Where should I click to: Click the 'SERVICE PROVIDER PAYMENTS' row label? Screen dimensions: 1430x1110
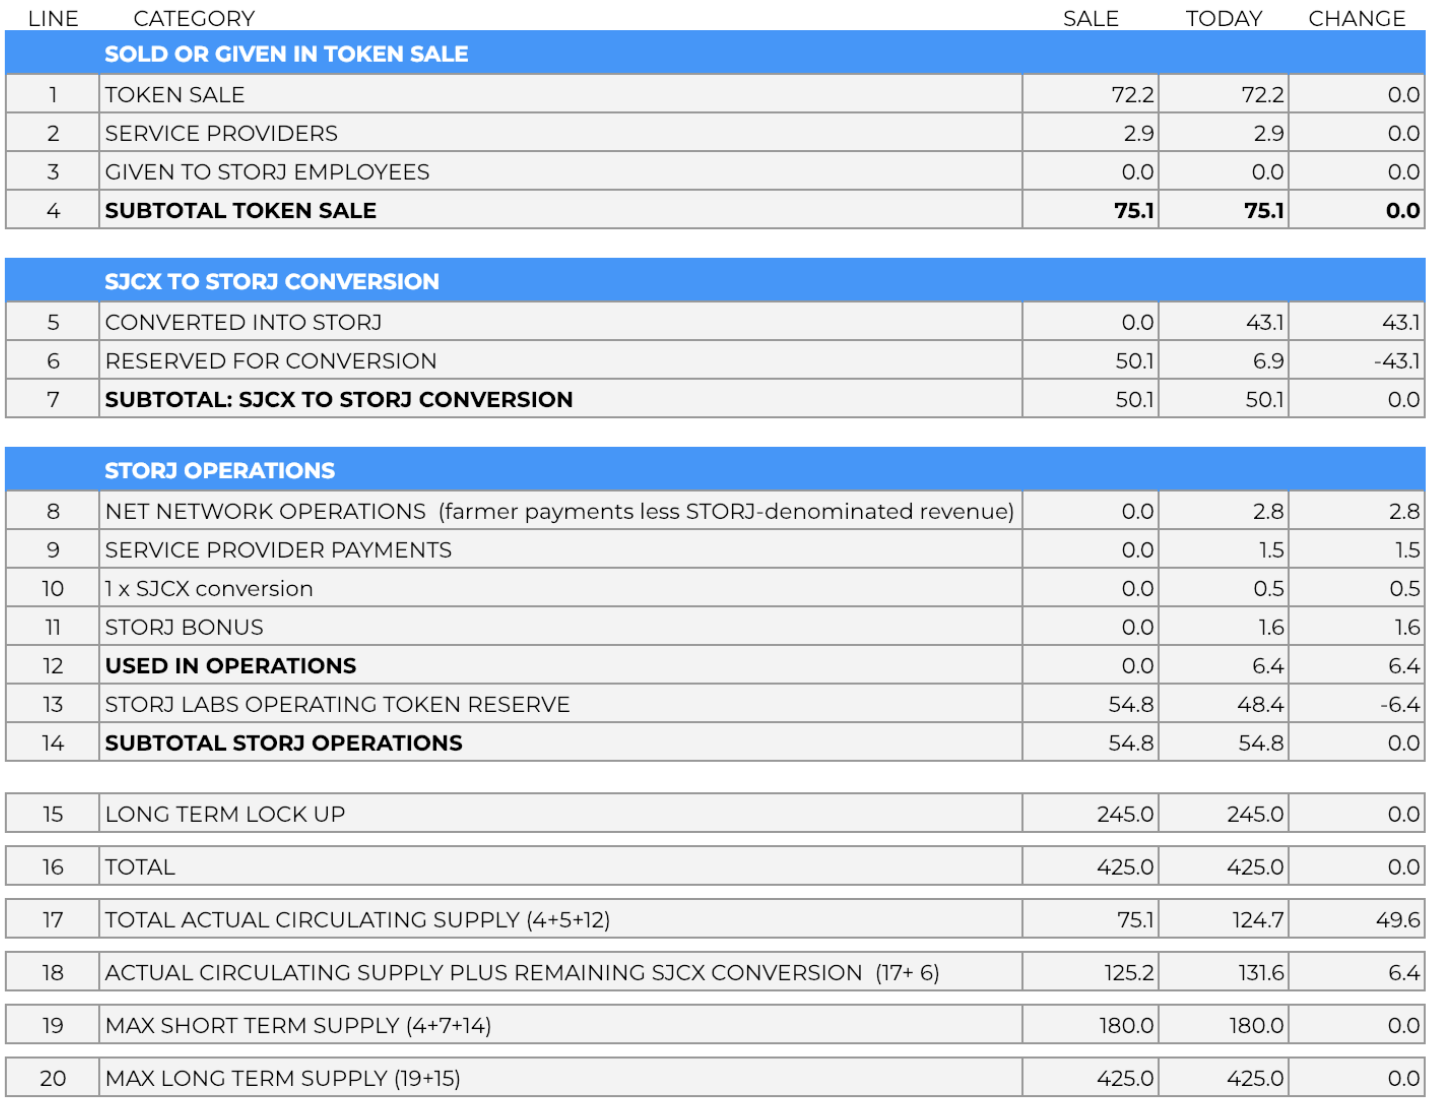pos(278,550)
